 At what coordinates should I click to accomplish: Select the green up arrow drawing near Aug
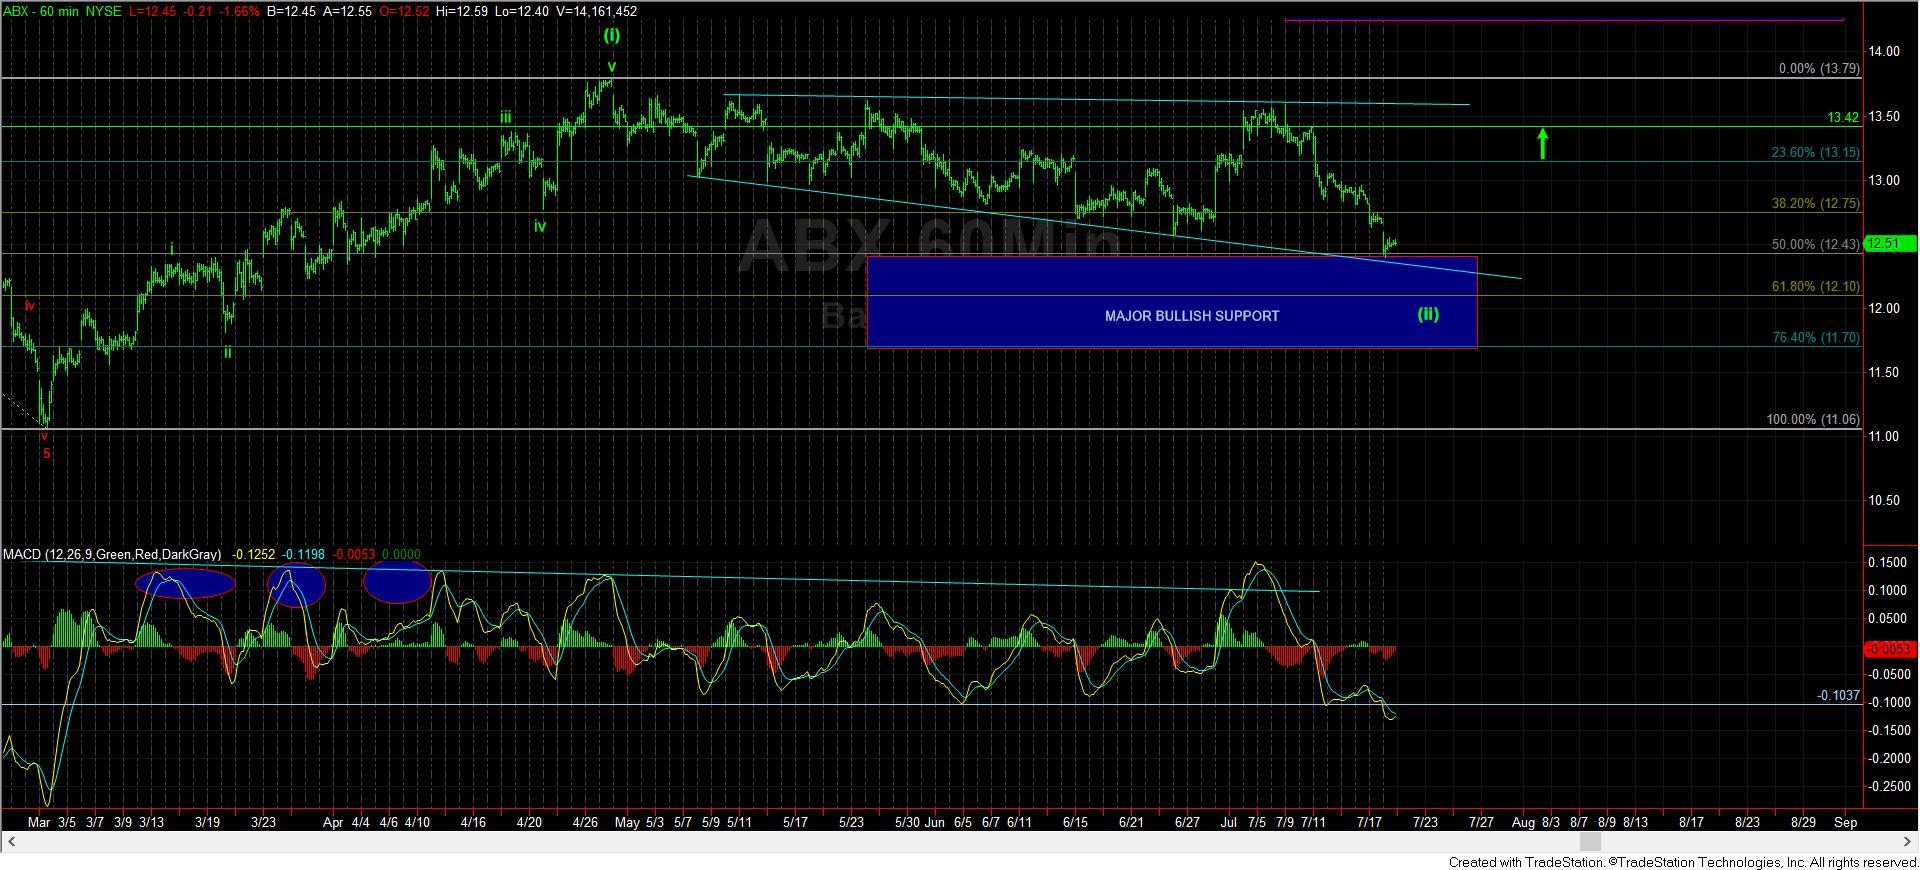coord(1543,143)
